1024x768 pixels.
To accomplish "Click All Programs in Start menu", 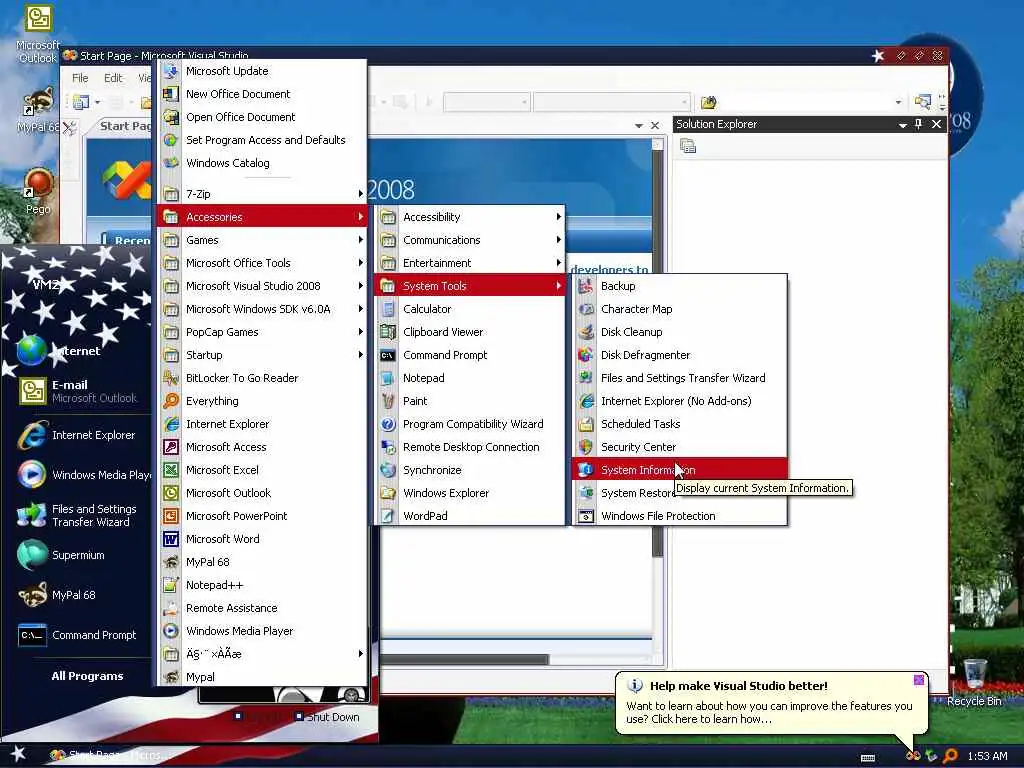I will click(x=87, y=676).
